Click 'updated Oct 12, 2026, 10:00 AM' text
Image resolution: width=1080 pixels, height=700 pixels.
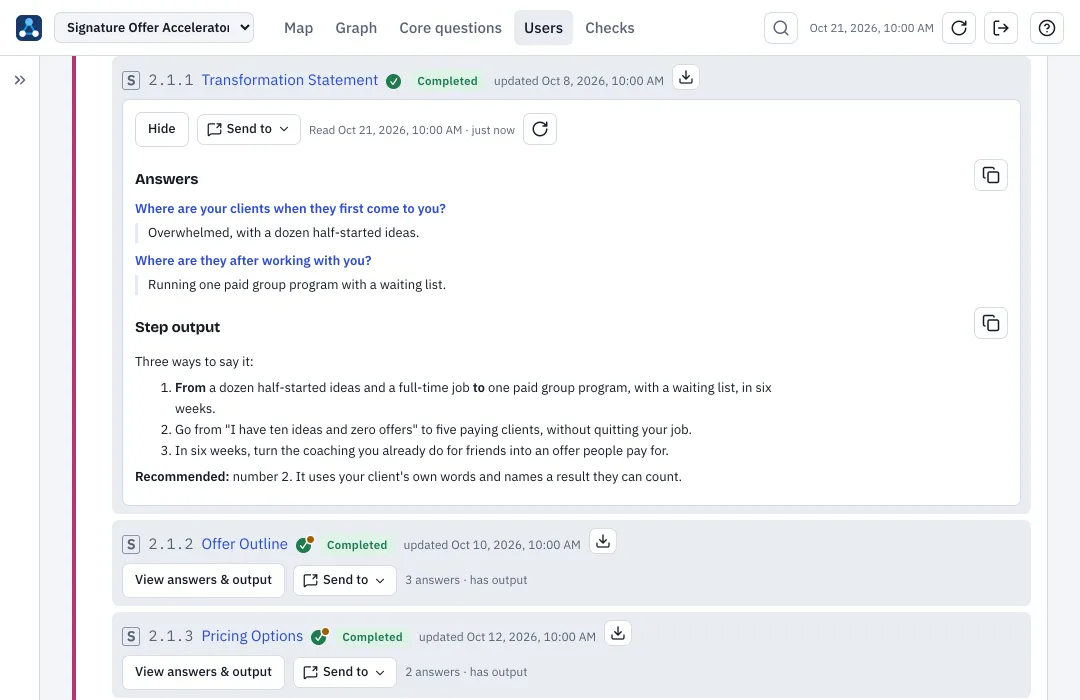[x=507, y=637]
